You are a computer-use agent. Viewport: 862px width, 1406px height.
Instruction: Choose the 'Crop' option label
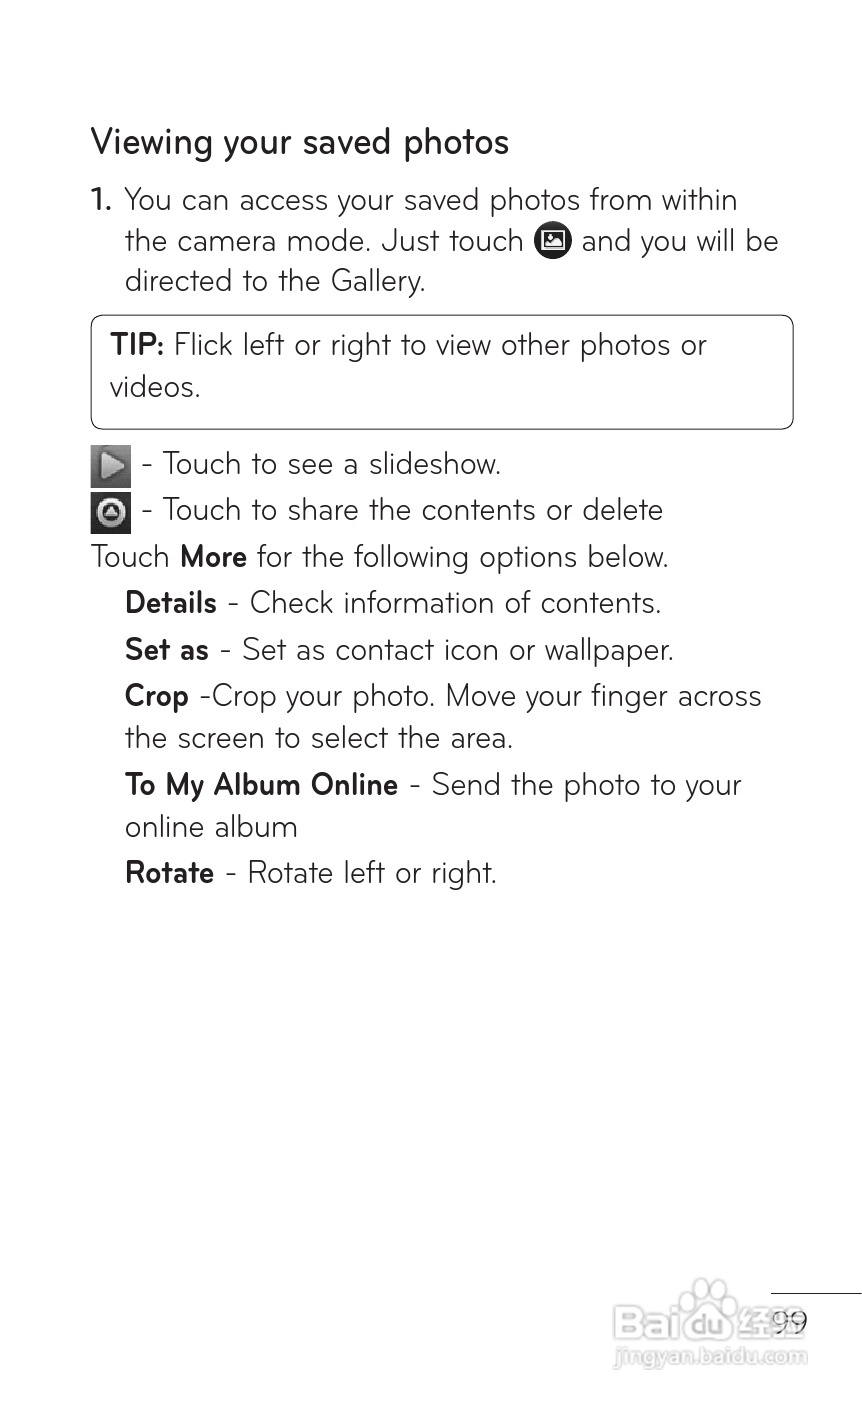(157, 696)
